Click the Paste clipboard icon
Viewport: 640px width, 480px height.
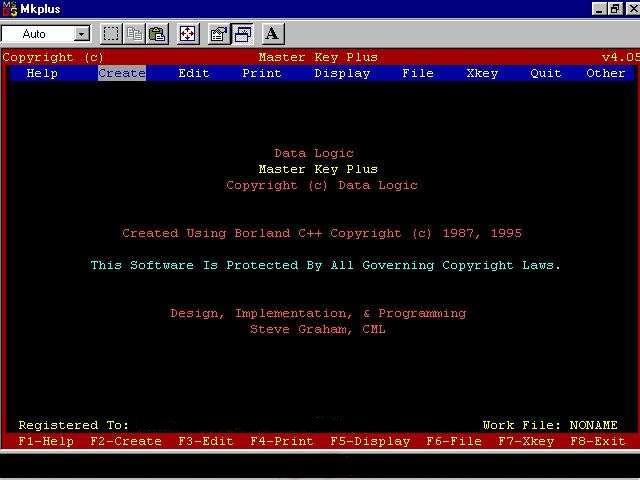pos(157,34)
